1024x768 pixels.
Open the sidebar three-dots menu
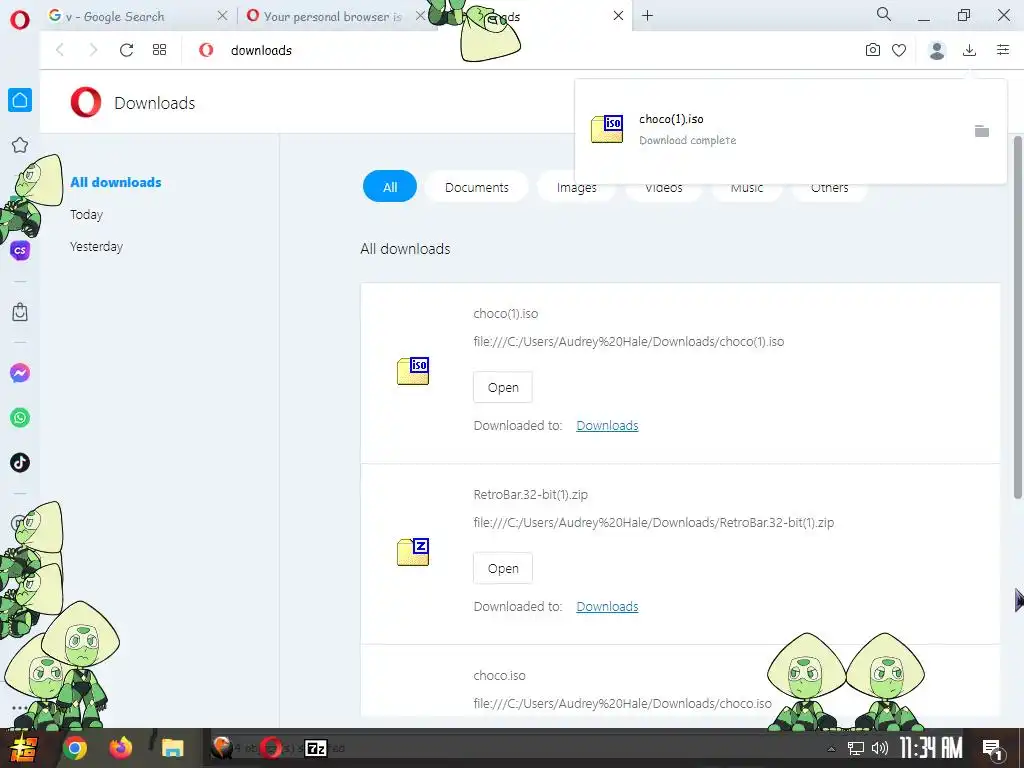20,707
